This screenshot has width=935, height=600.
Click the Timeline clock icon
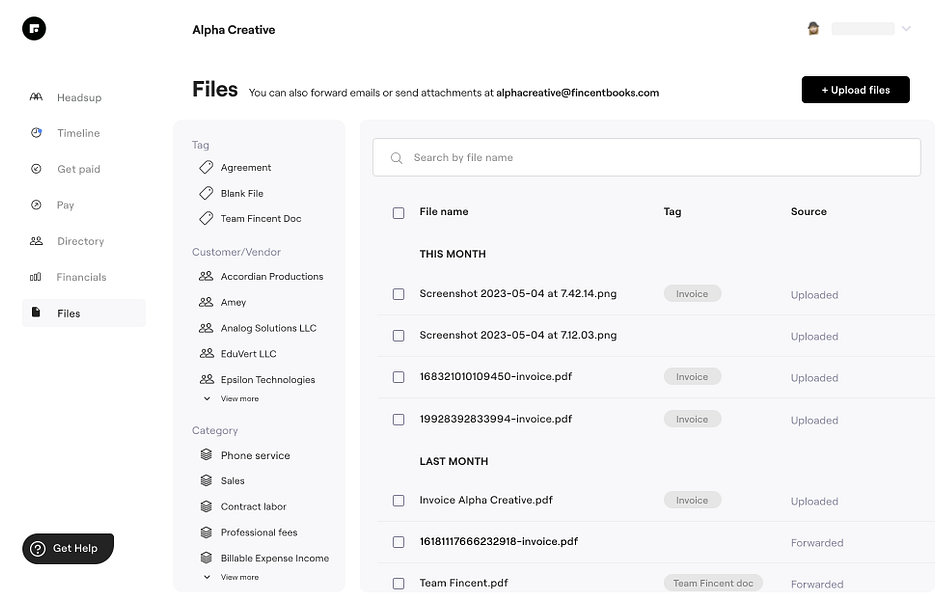[36, 133]
